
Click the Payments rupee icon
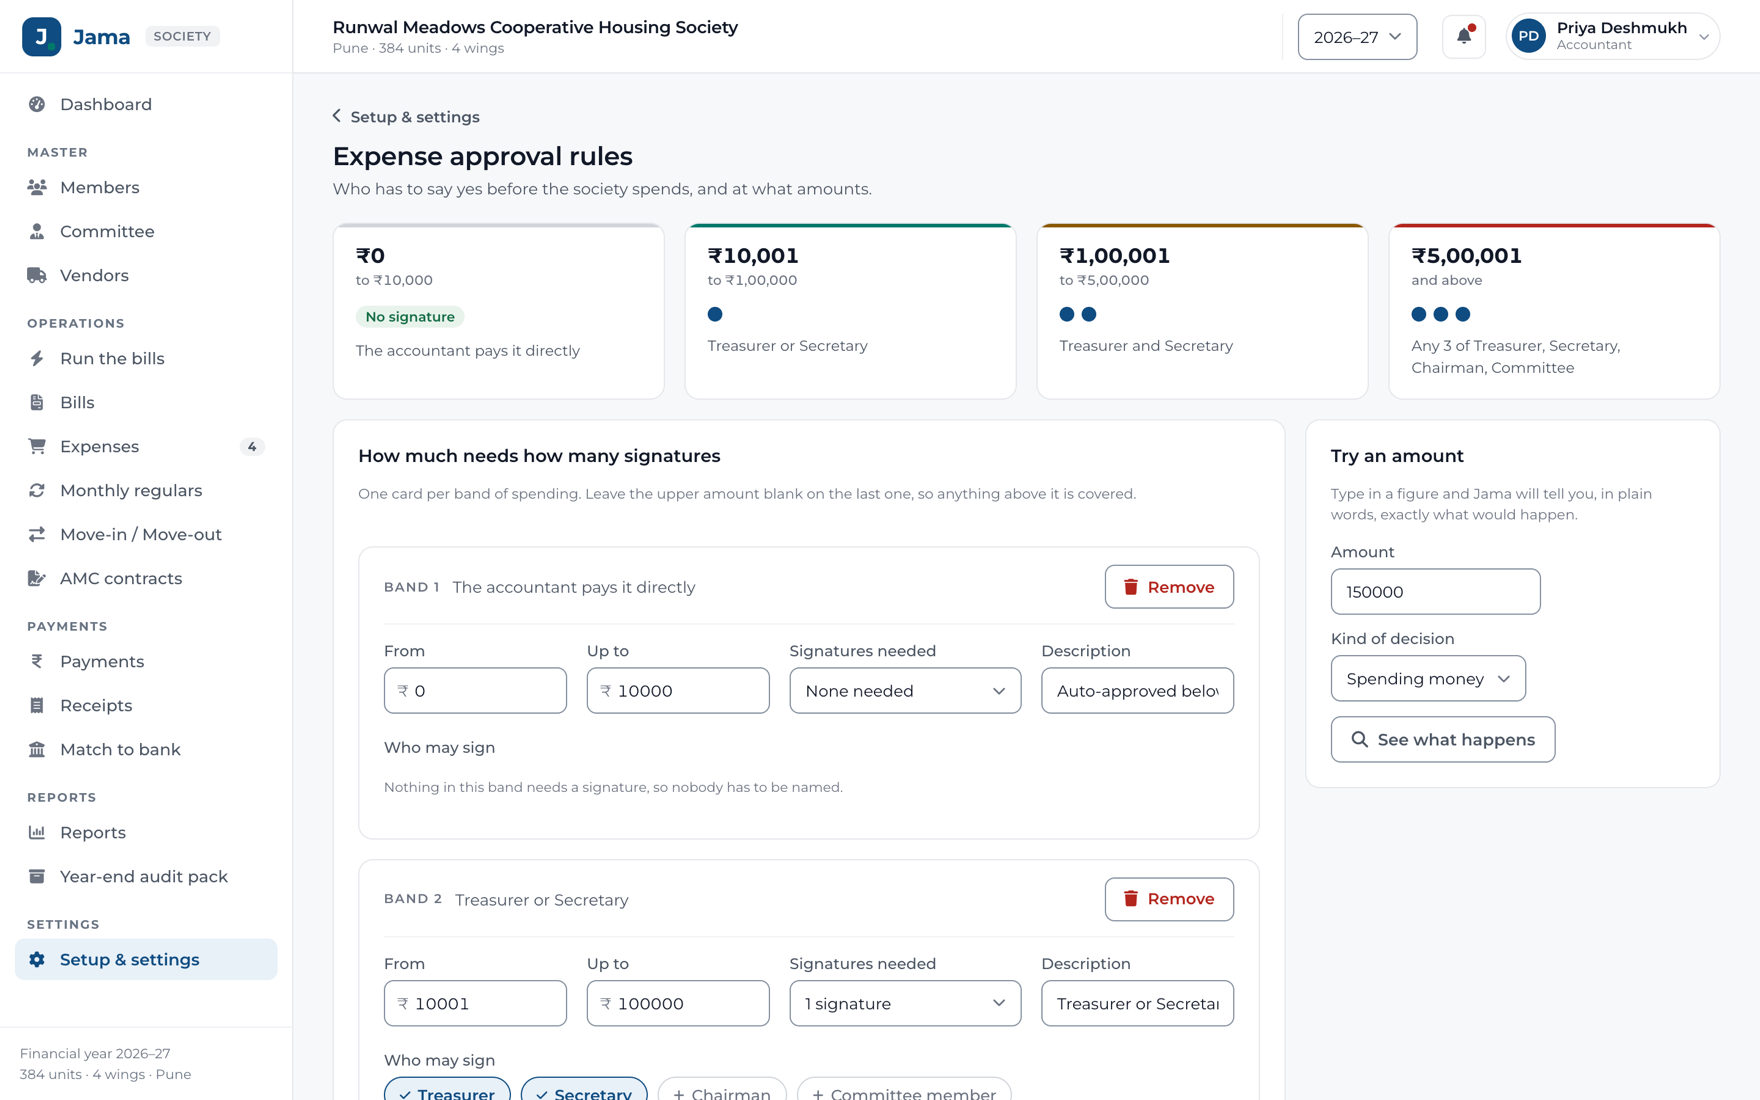pyautogui.click(x=37, y=661)
